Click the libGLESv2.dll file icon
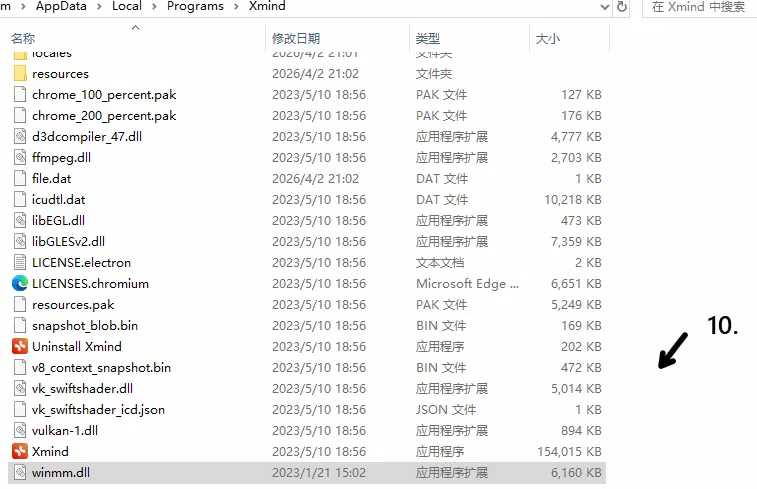Viewport: 757px width, 489px height. click(20, 242)
